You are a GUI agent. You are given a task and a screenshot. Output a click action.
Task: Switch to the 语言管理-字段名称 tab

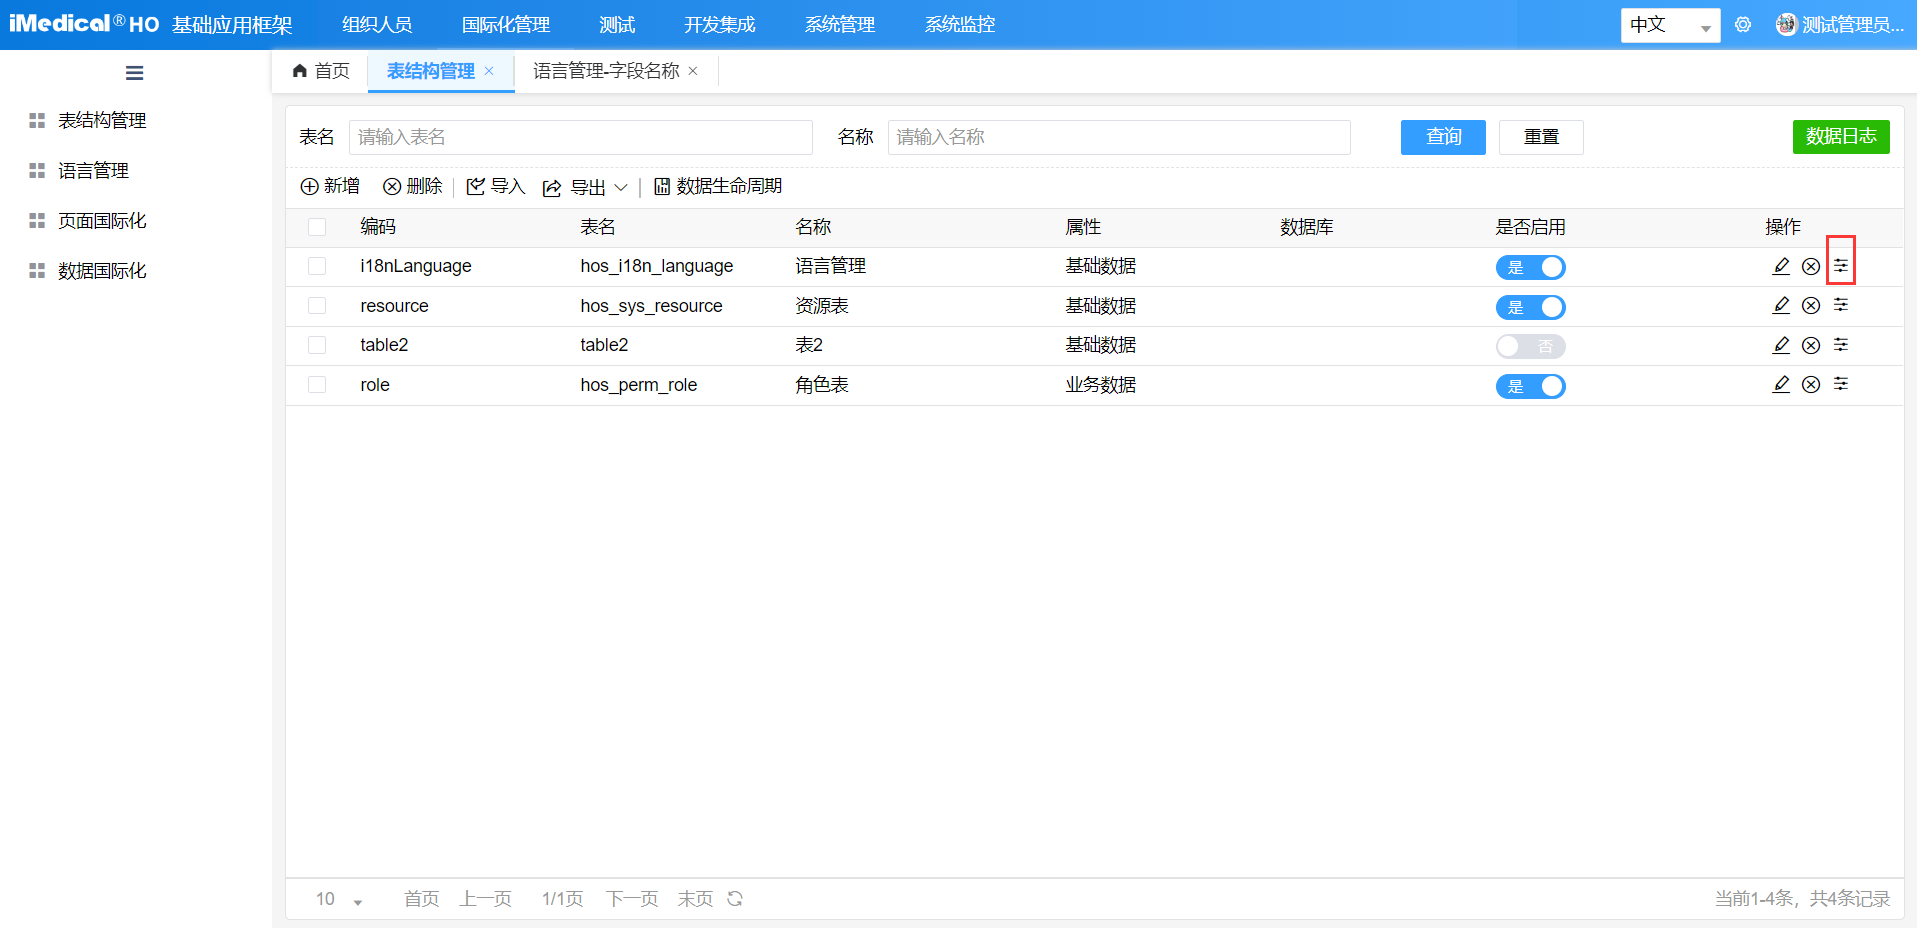pyautogui.click(x=605, y=71)
